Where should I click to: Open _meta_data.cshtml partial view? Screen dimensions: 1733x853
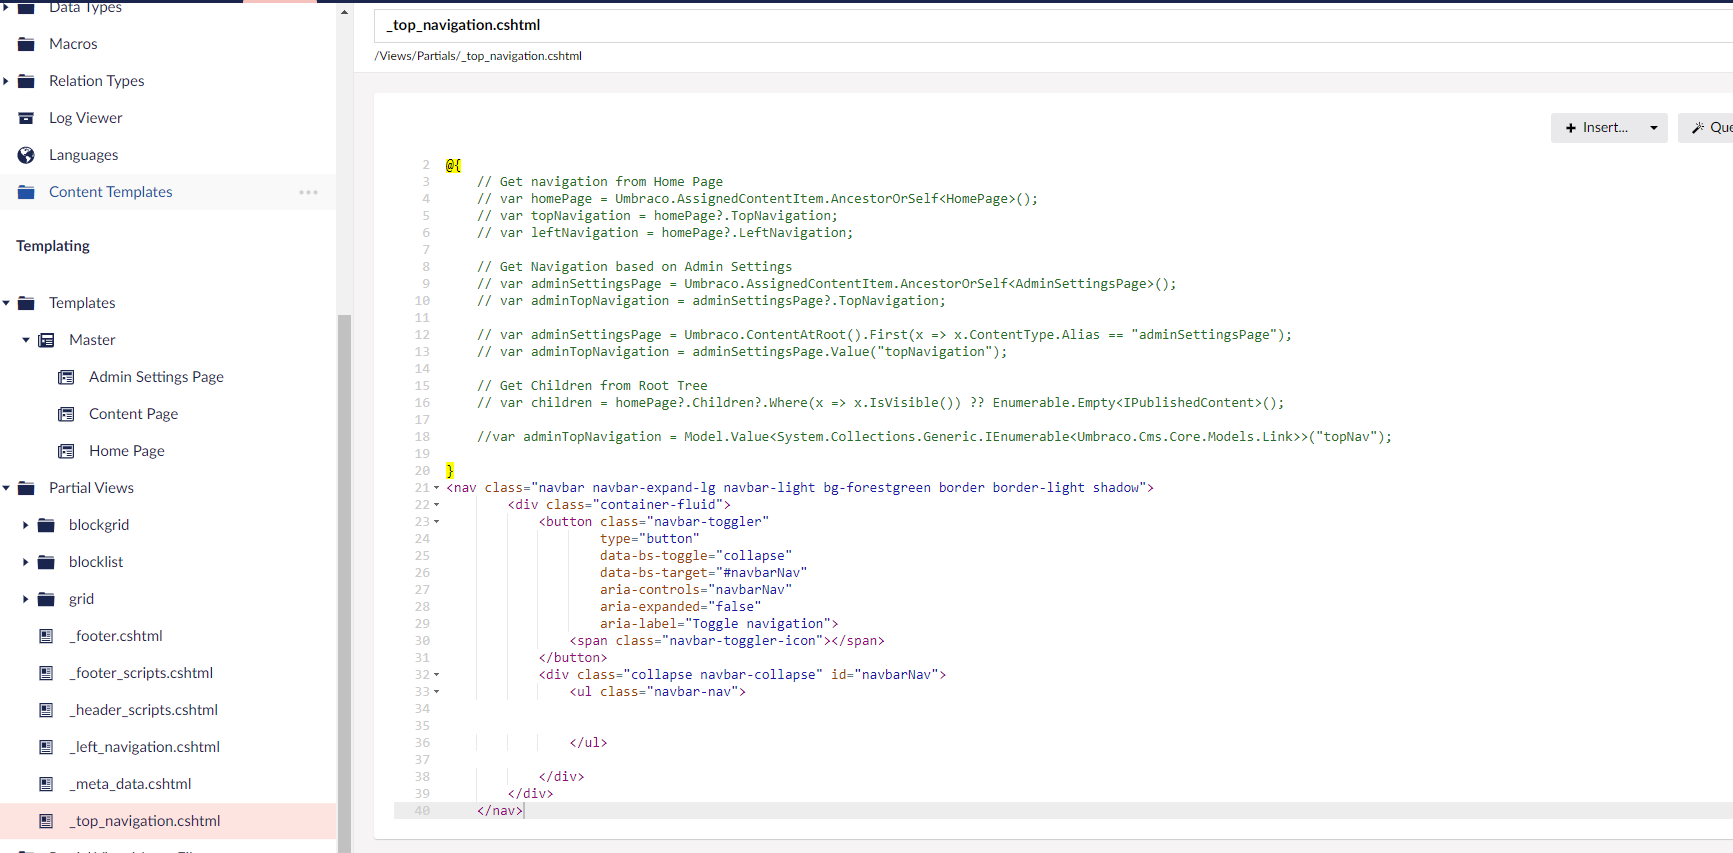click(x=130, y=784)
